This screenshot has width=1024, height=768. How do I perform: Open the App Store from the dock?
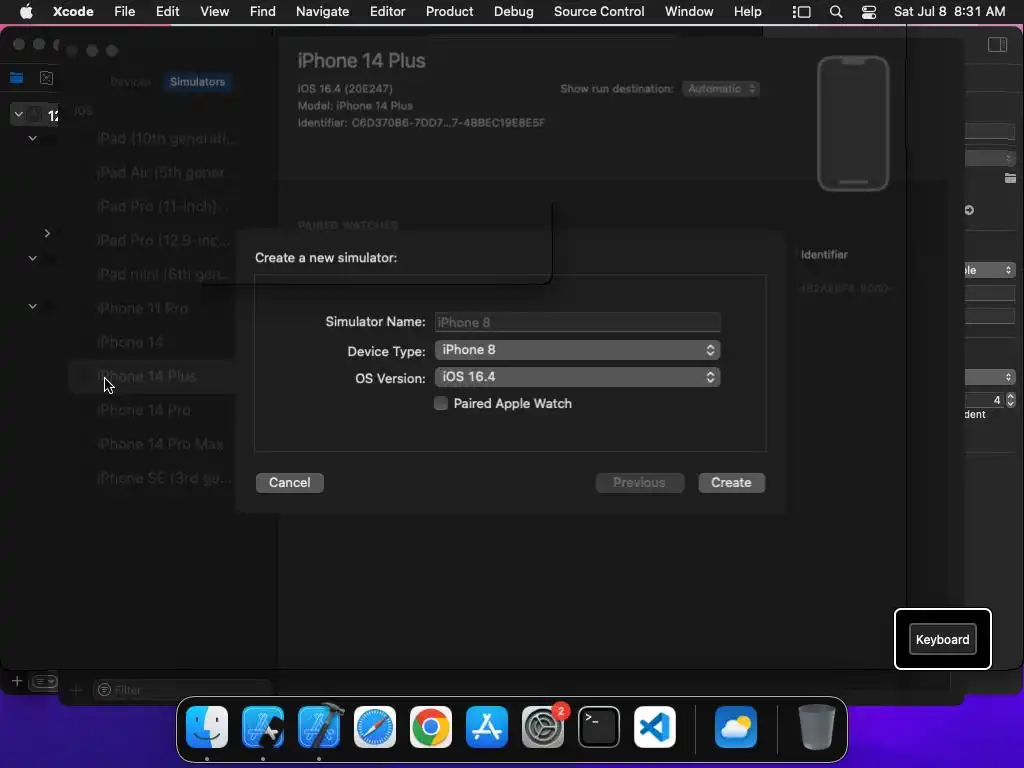487,727
